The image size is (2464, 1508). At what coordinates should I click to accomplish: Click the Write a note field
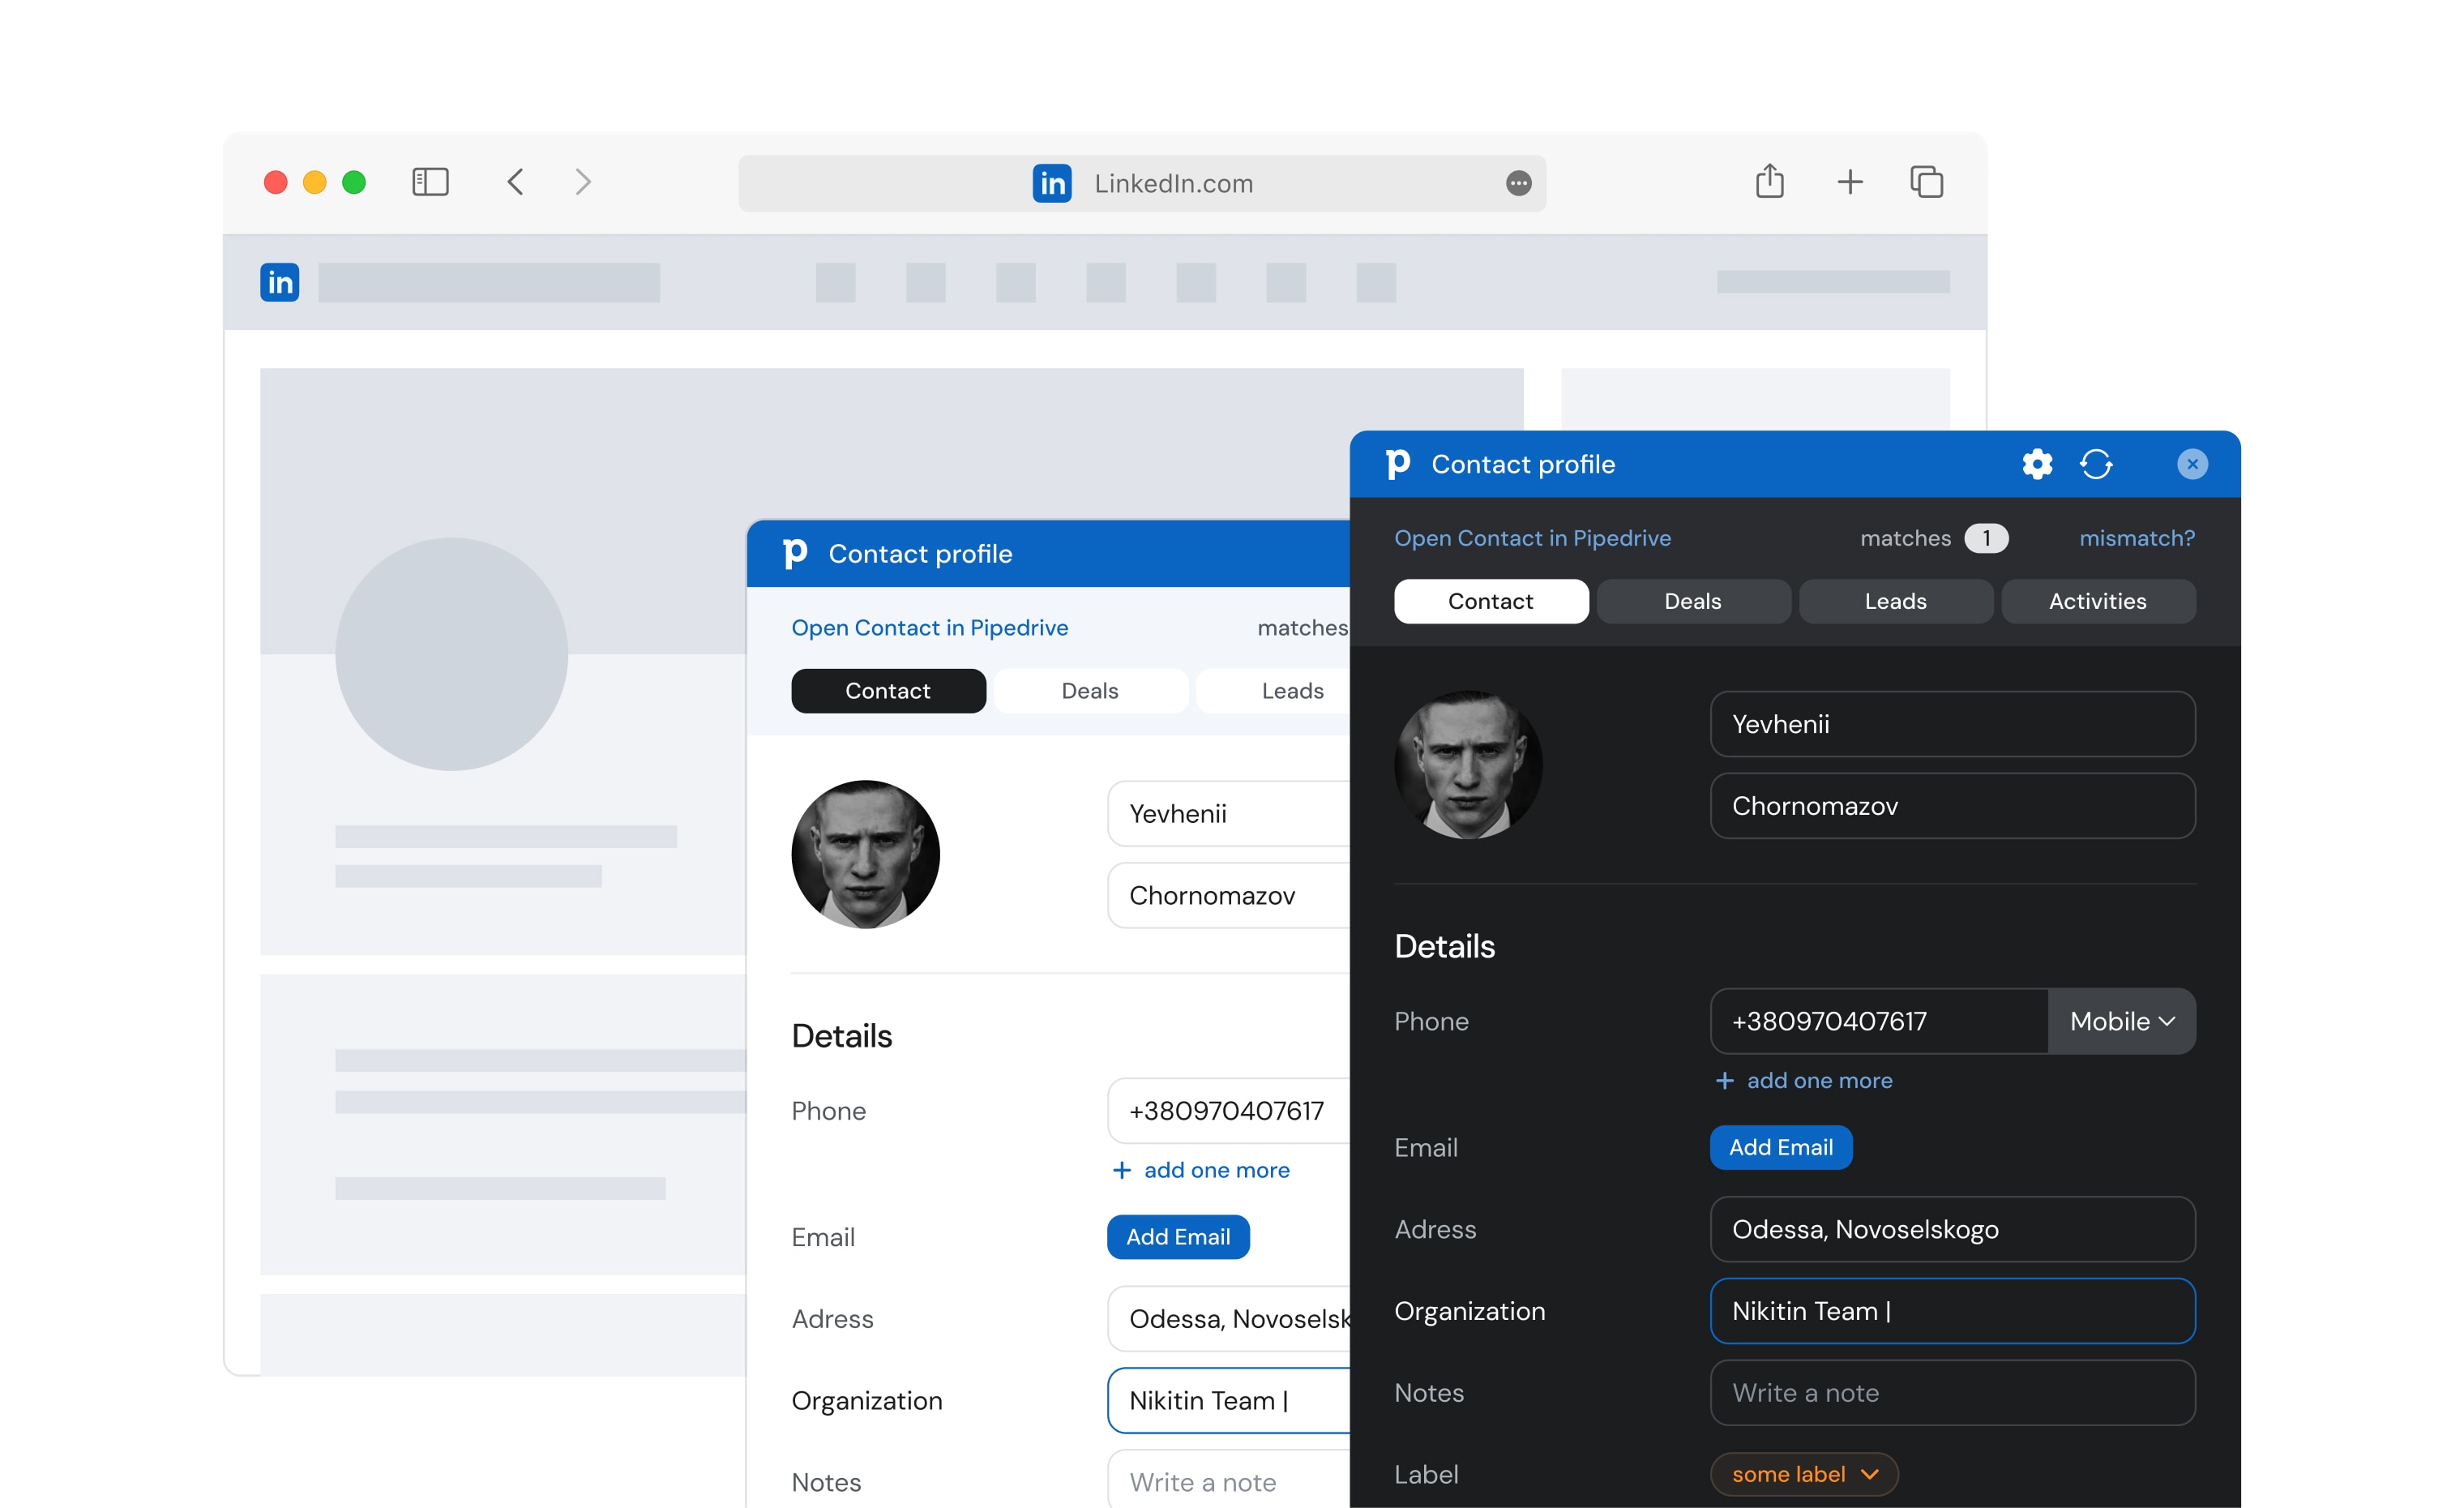point(1950,1392)
